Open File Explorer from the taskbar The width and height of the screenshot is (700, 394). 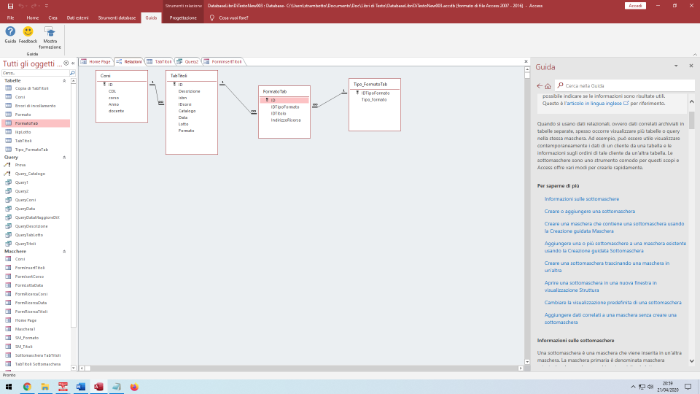(45, 387)
